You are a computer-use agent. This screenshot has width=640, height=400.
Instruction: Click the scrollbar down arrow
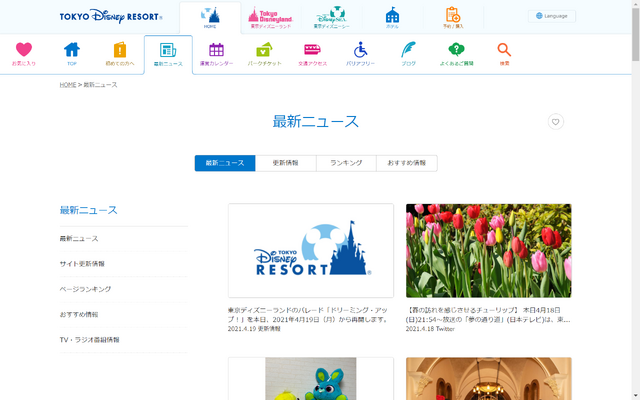[636, 396]
